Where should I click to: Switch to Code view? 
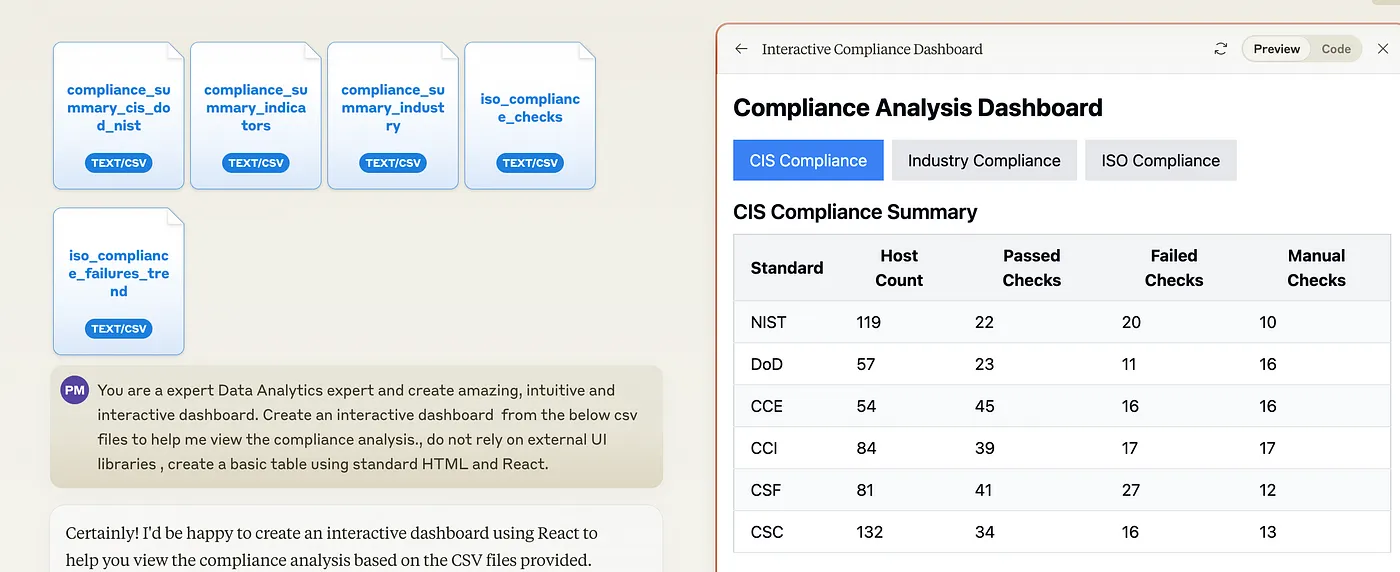coord(1336,49)
